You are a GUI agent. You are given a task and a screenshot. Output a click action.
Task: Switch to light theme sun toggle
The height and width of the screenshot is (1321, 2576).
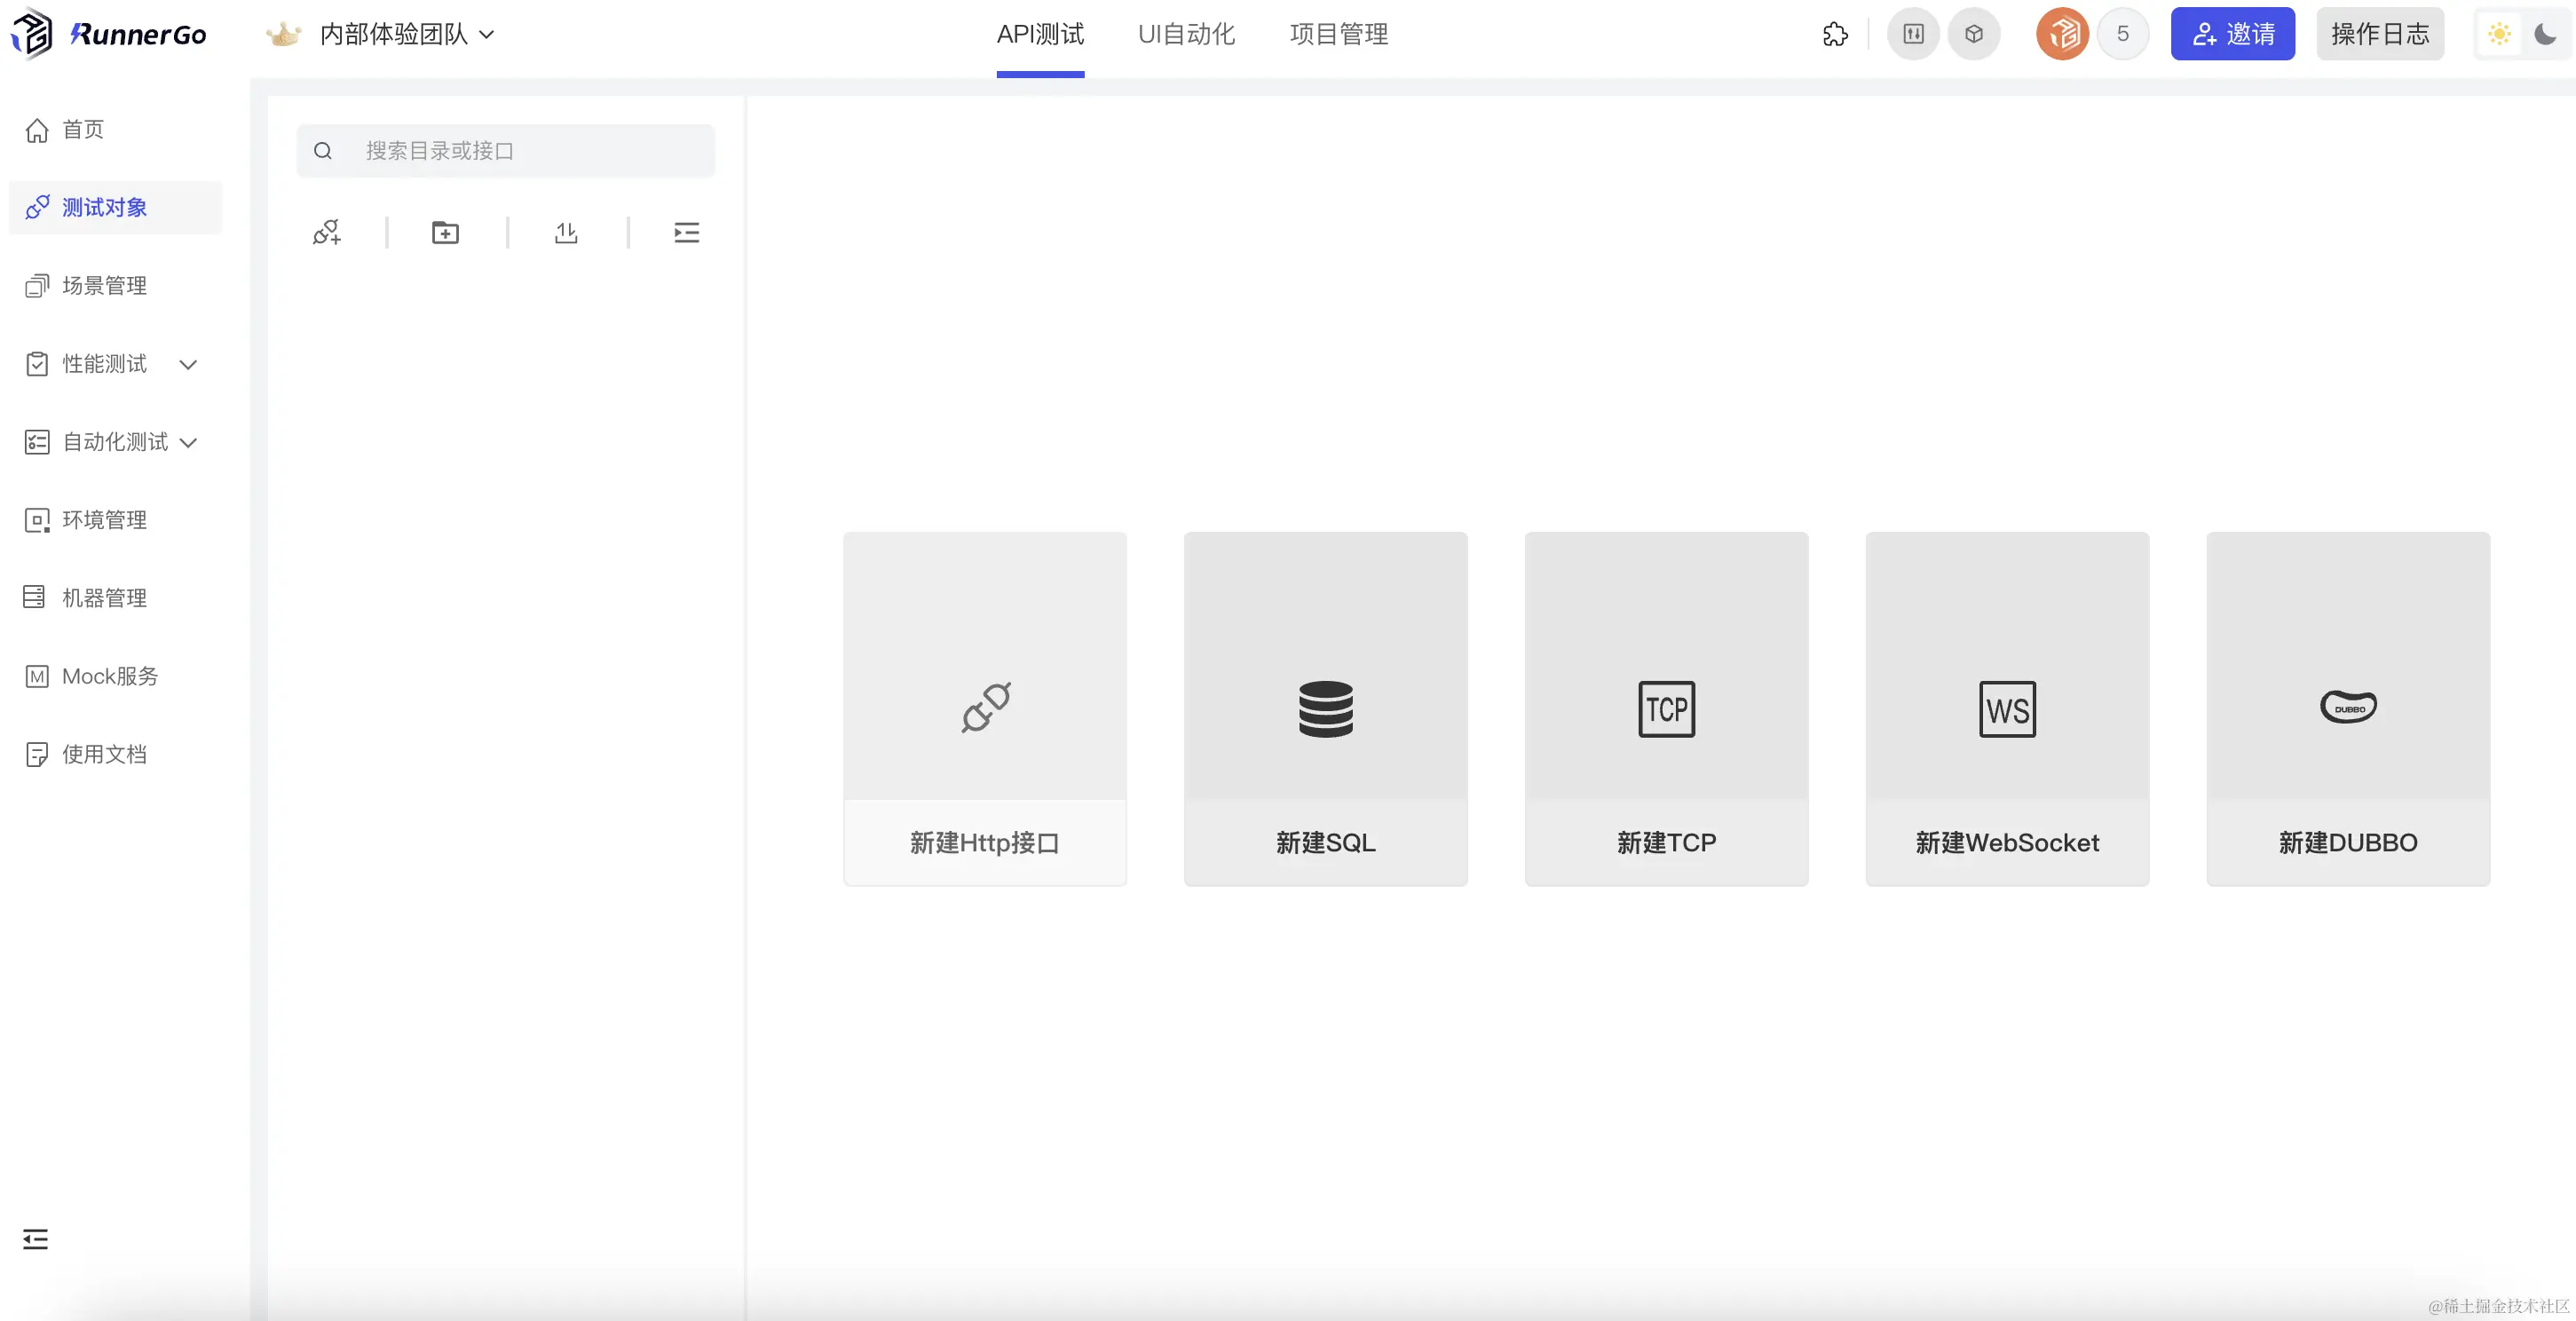[x=2499, y=34]
